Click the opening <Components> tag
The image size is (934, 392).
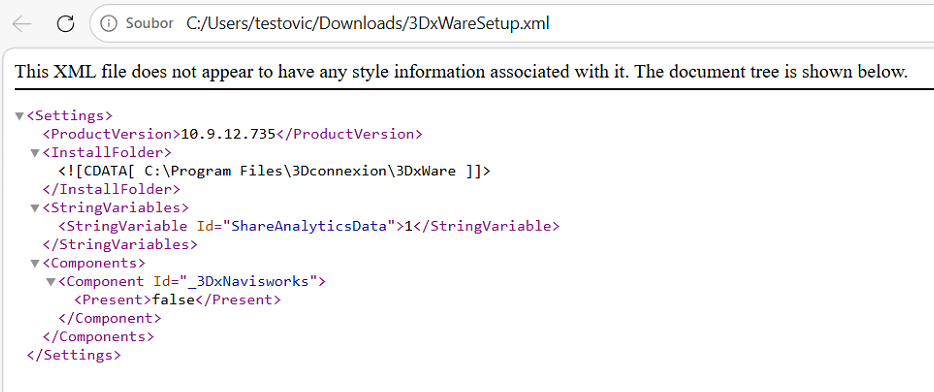pyautogui.click(x=94, y=263)
